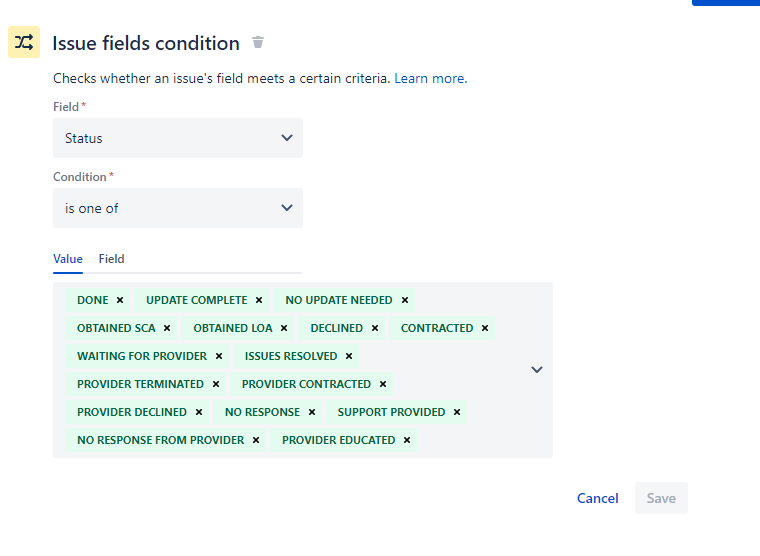
Task: Switch to the Field tab
Action: (111, 259)
